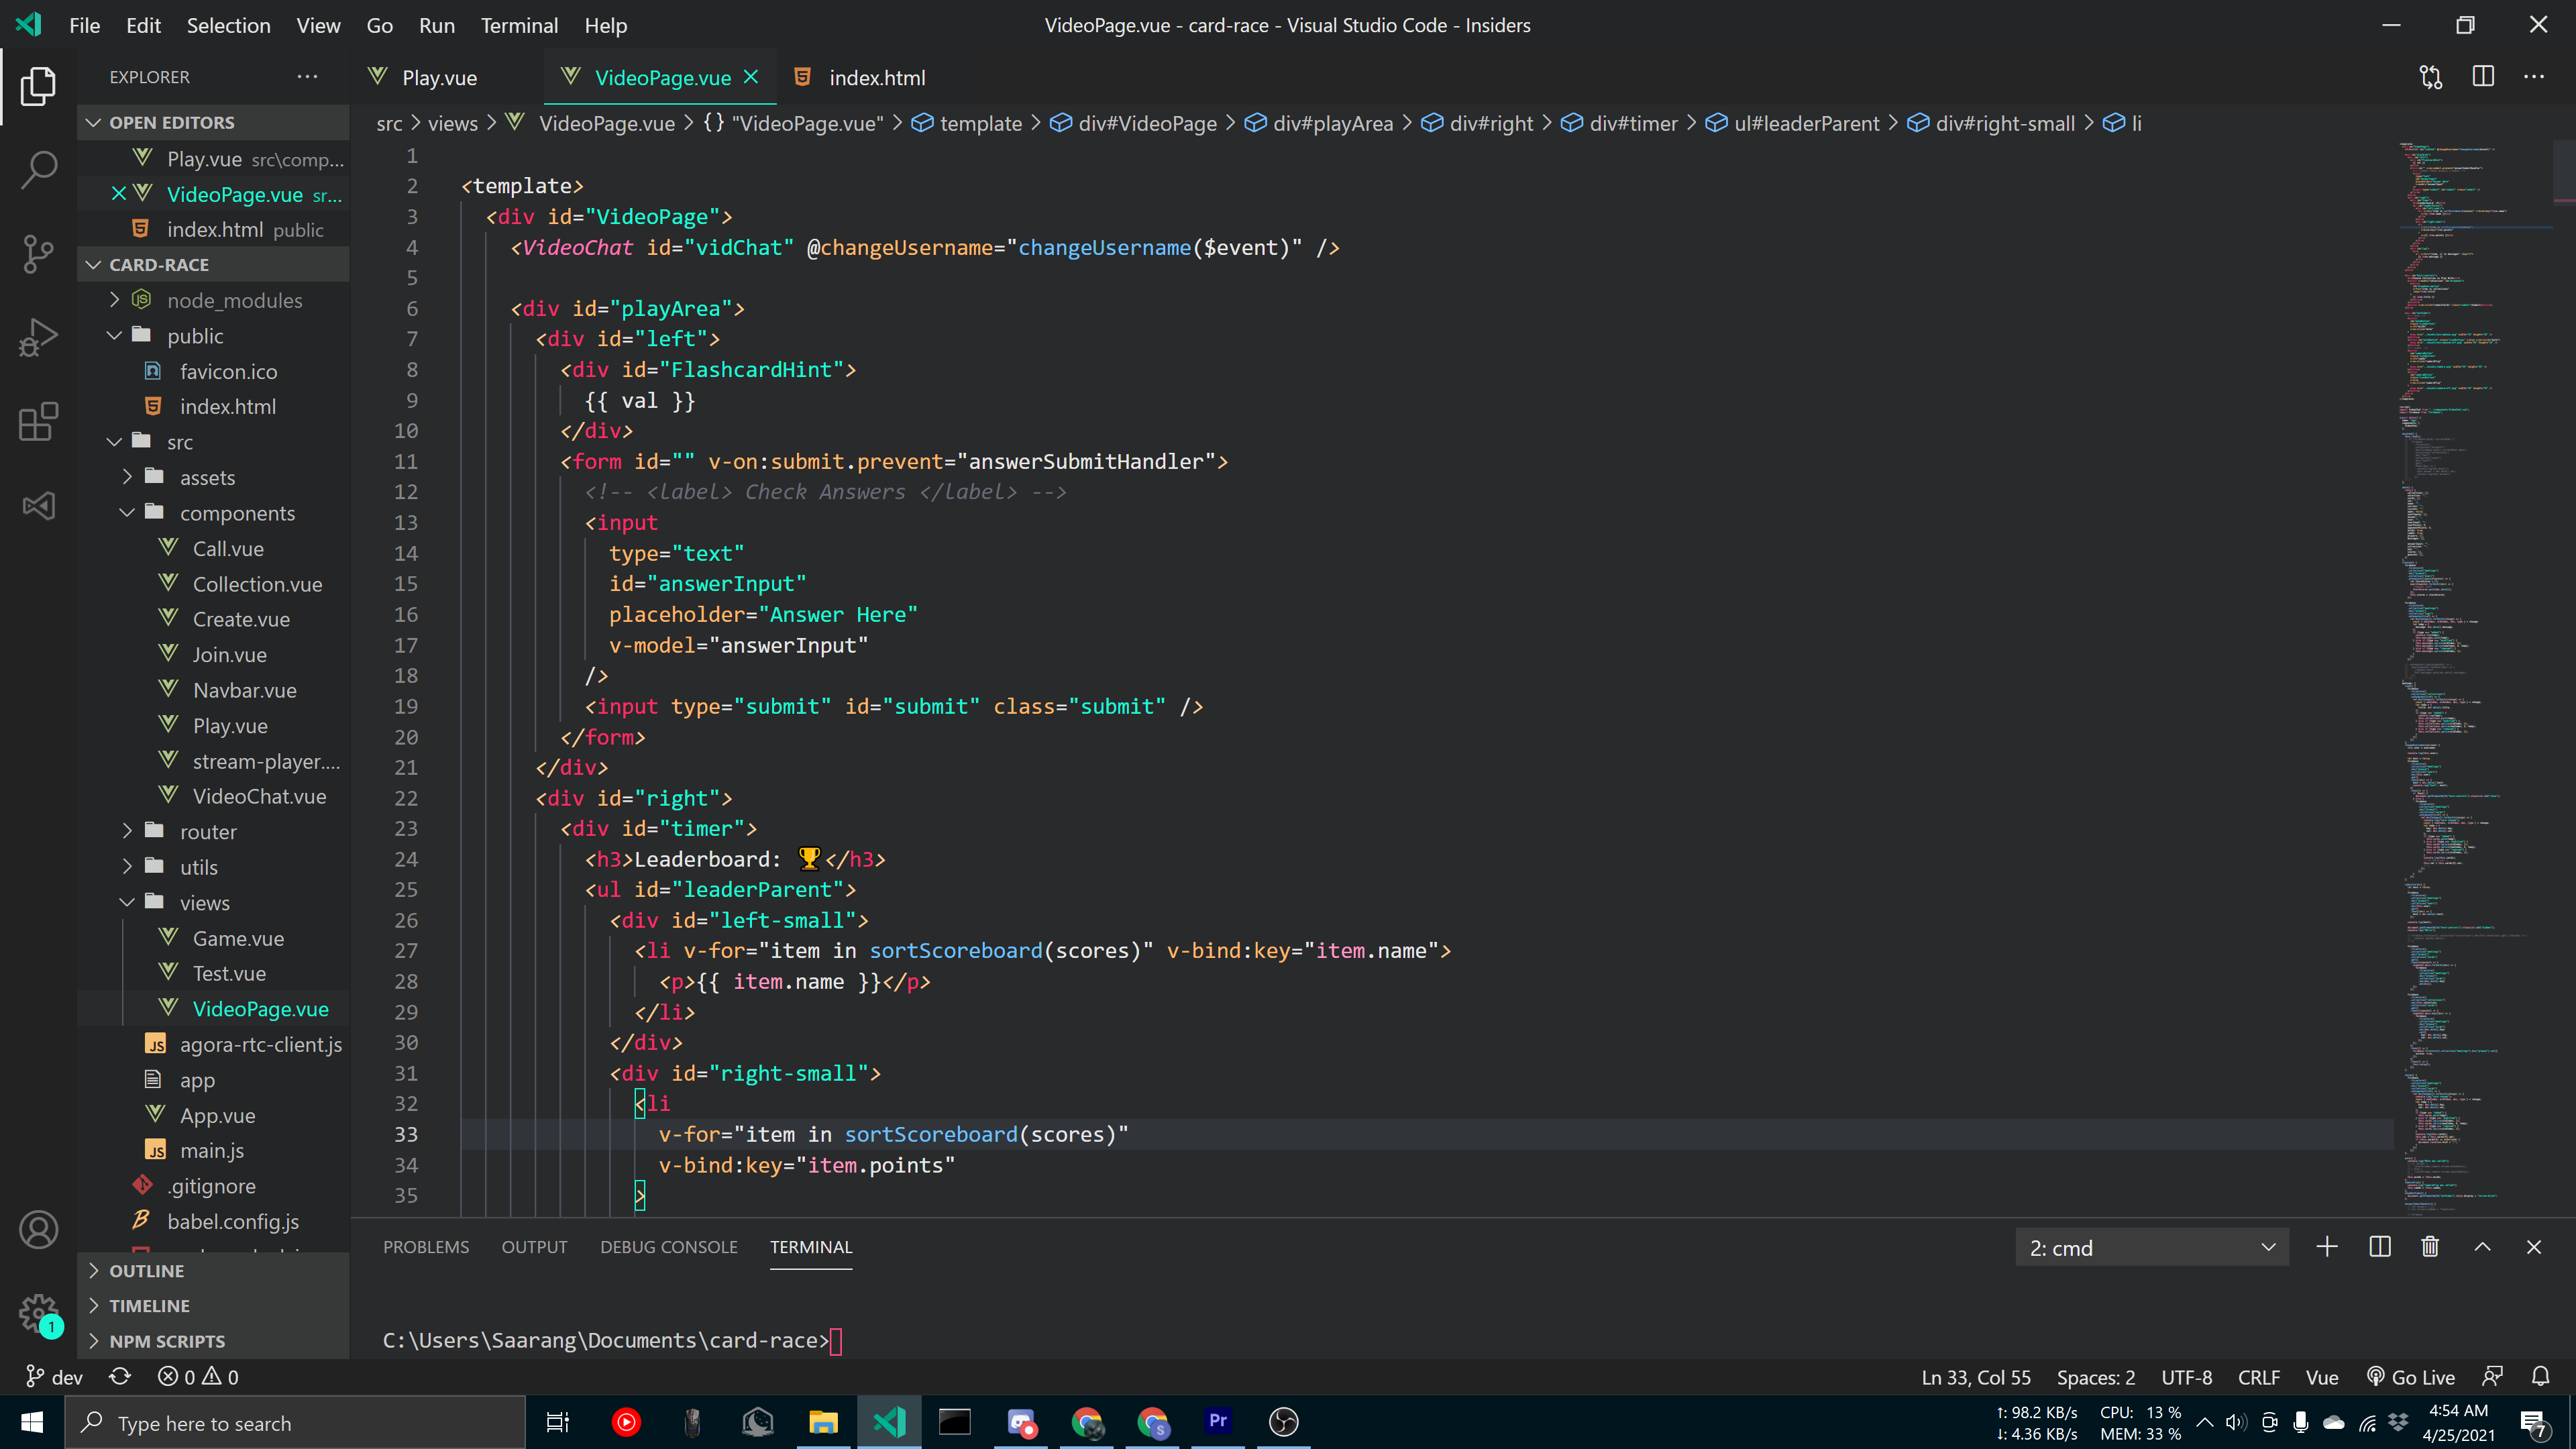Kill terminal with the trash icon
Viewport: 2576px width, 1449px height.
pos(2430,1247)
